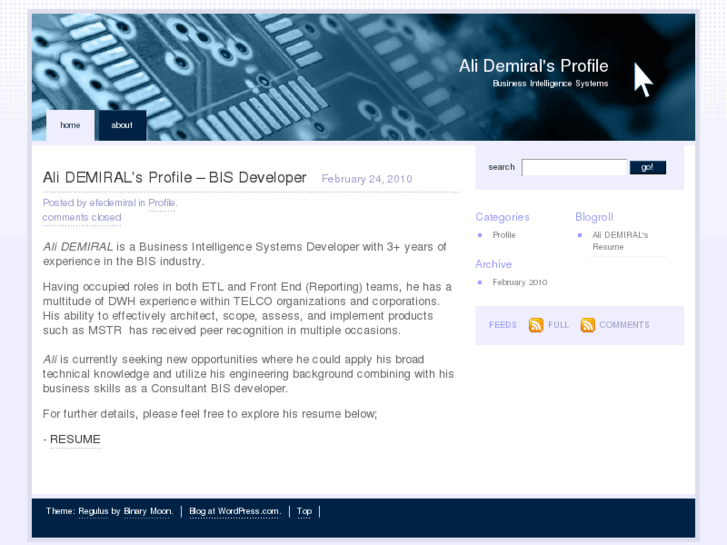
Task: Select Profile under Categories sidebar
Action: [504, 235]
